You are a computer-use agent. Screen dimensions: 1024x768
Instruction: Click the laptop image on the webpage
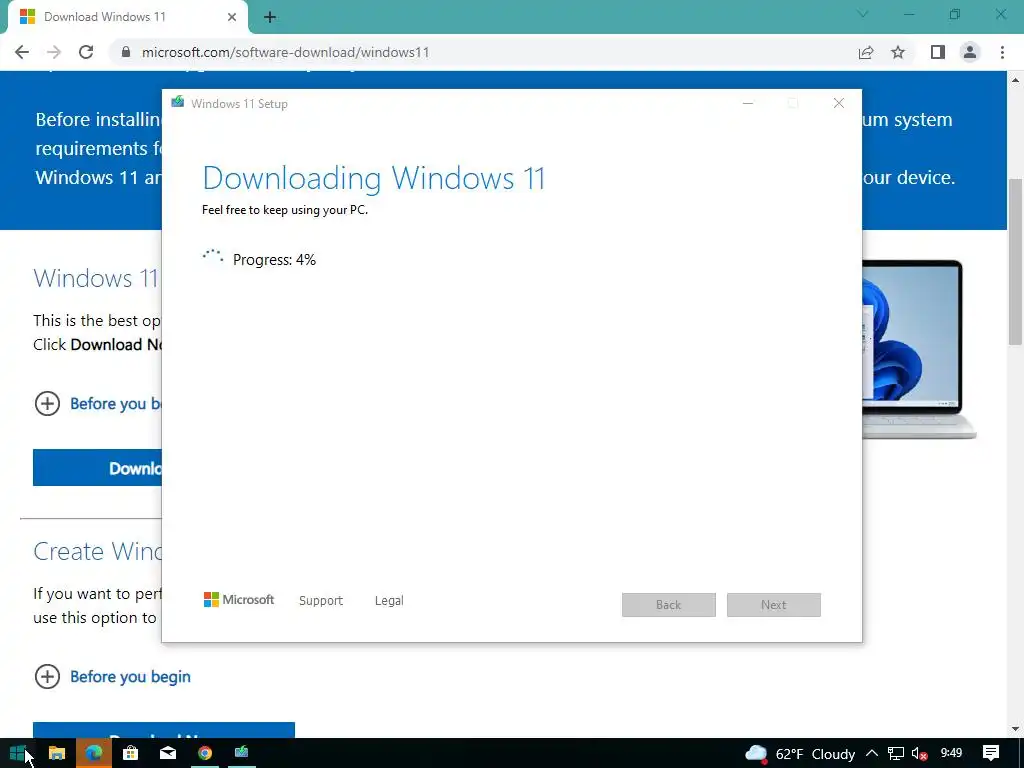pos(919,349)
